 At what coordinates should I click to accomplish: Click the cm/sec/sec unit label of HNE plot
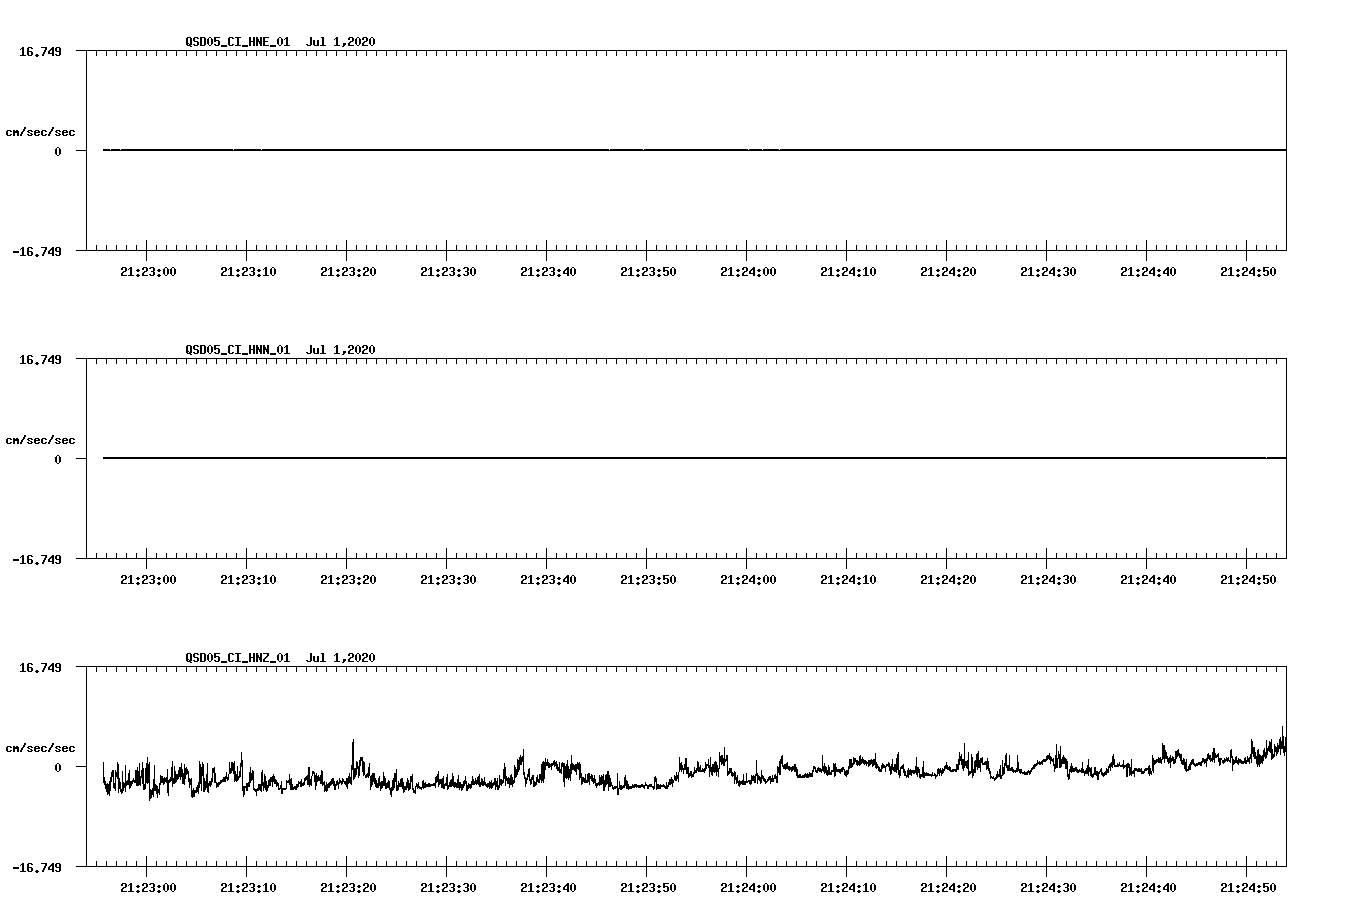(40, 132)
